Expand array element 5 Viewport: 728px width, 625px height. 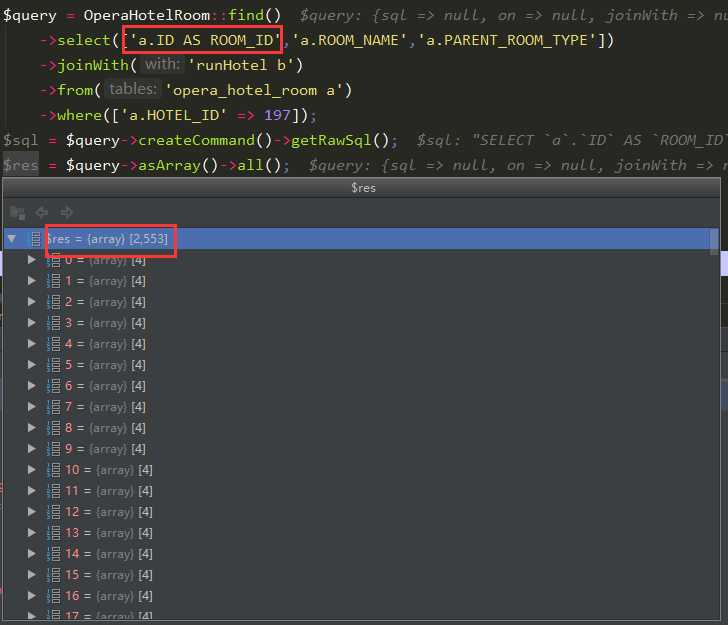tap(32, 365)
